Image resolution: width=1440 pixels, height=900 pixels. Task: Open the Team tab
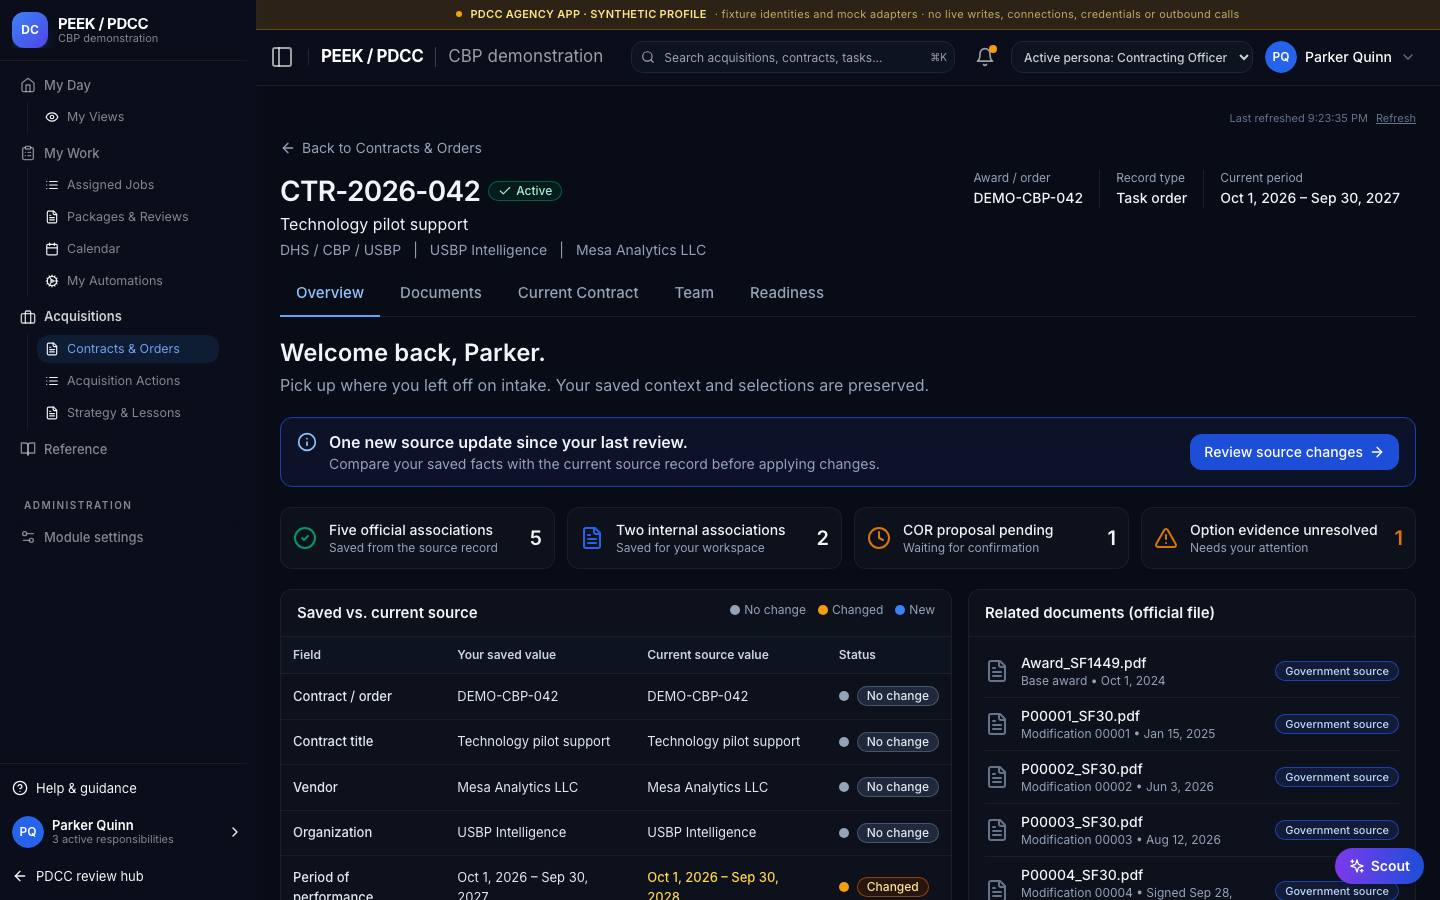[x=694, y=293]
